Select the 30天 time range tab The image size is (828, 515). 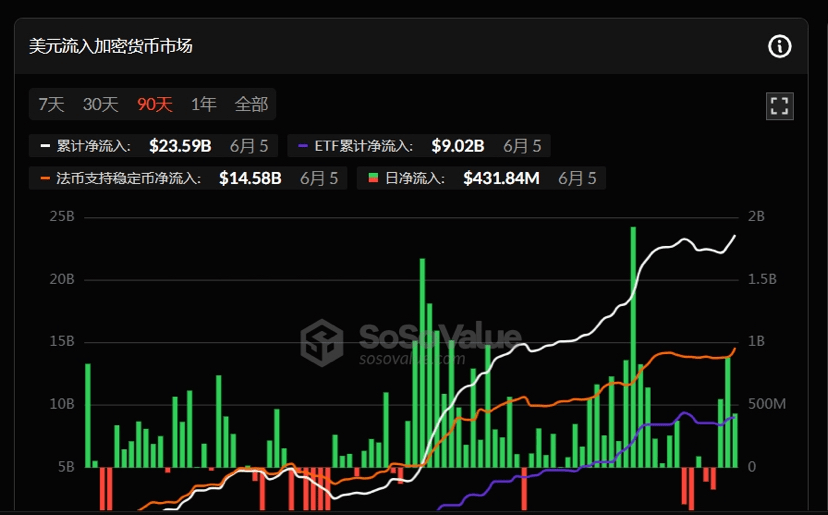[100, 104]
